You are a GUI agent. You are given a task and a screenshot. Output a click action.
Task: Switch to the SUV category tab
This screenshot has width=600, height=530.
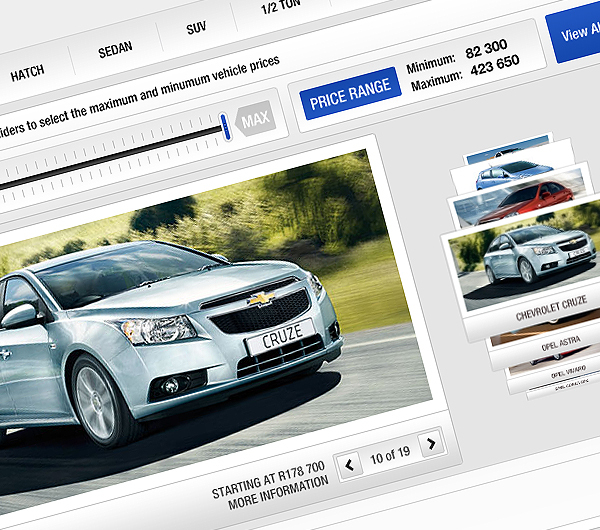click(x=196, y=28)
